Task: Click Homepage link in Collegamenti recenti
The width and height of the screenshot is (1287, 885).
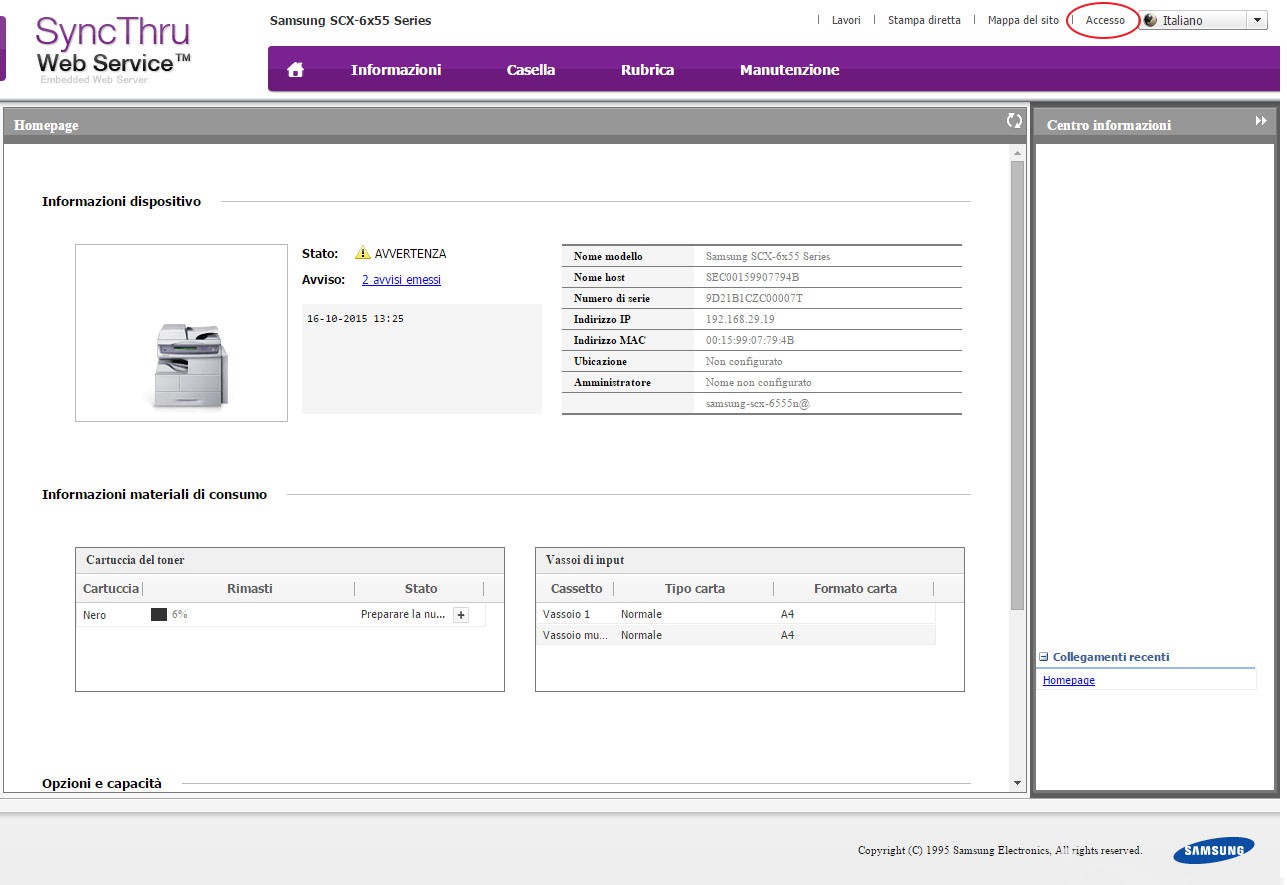Action: [x=1069, y=680]
